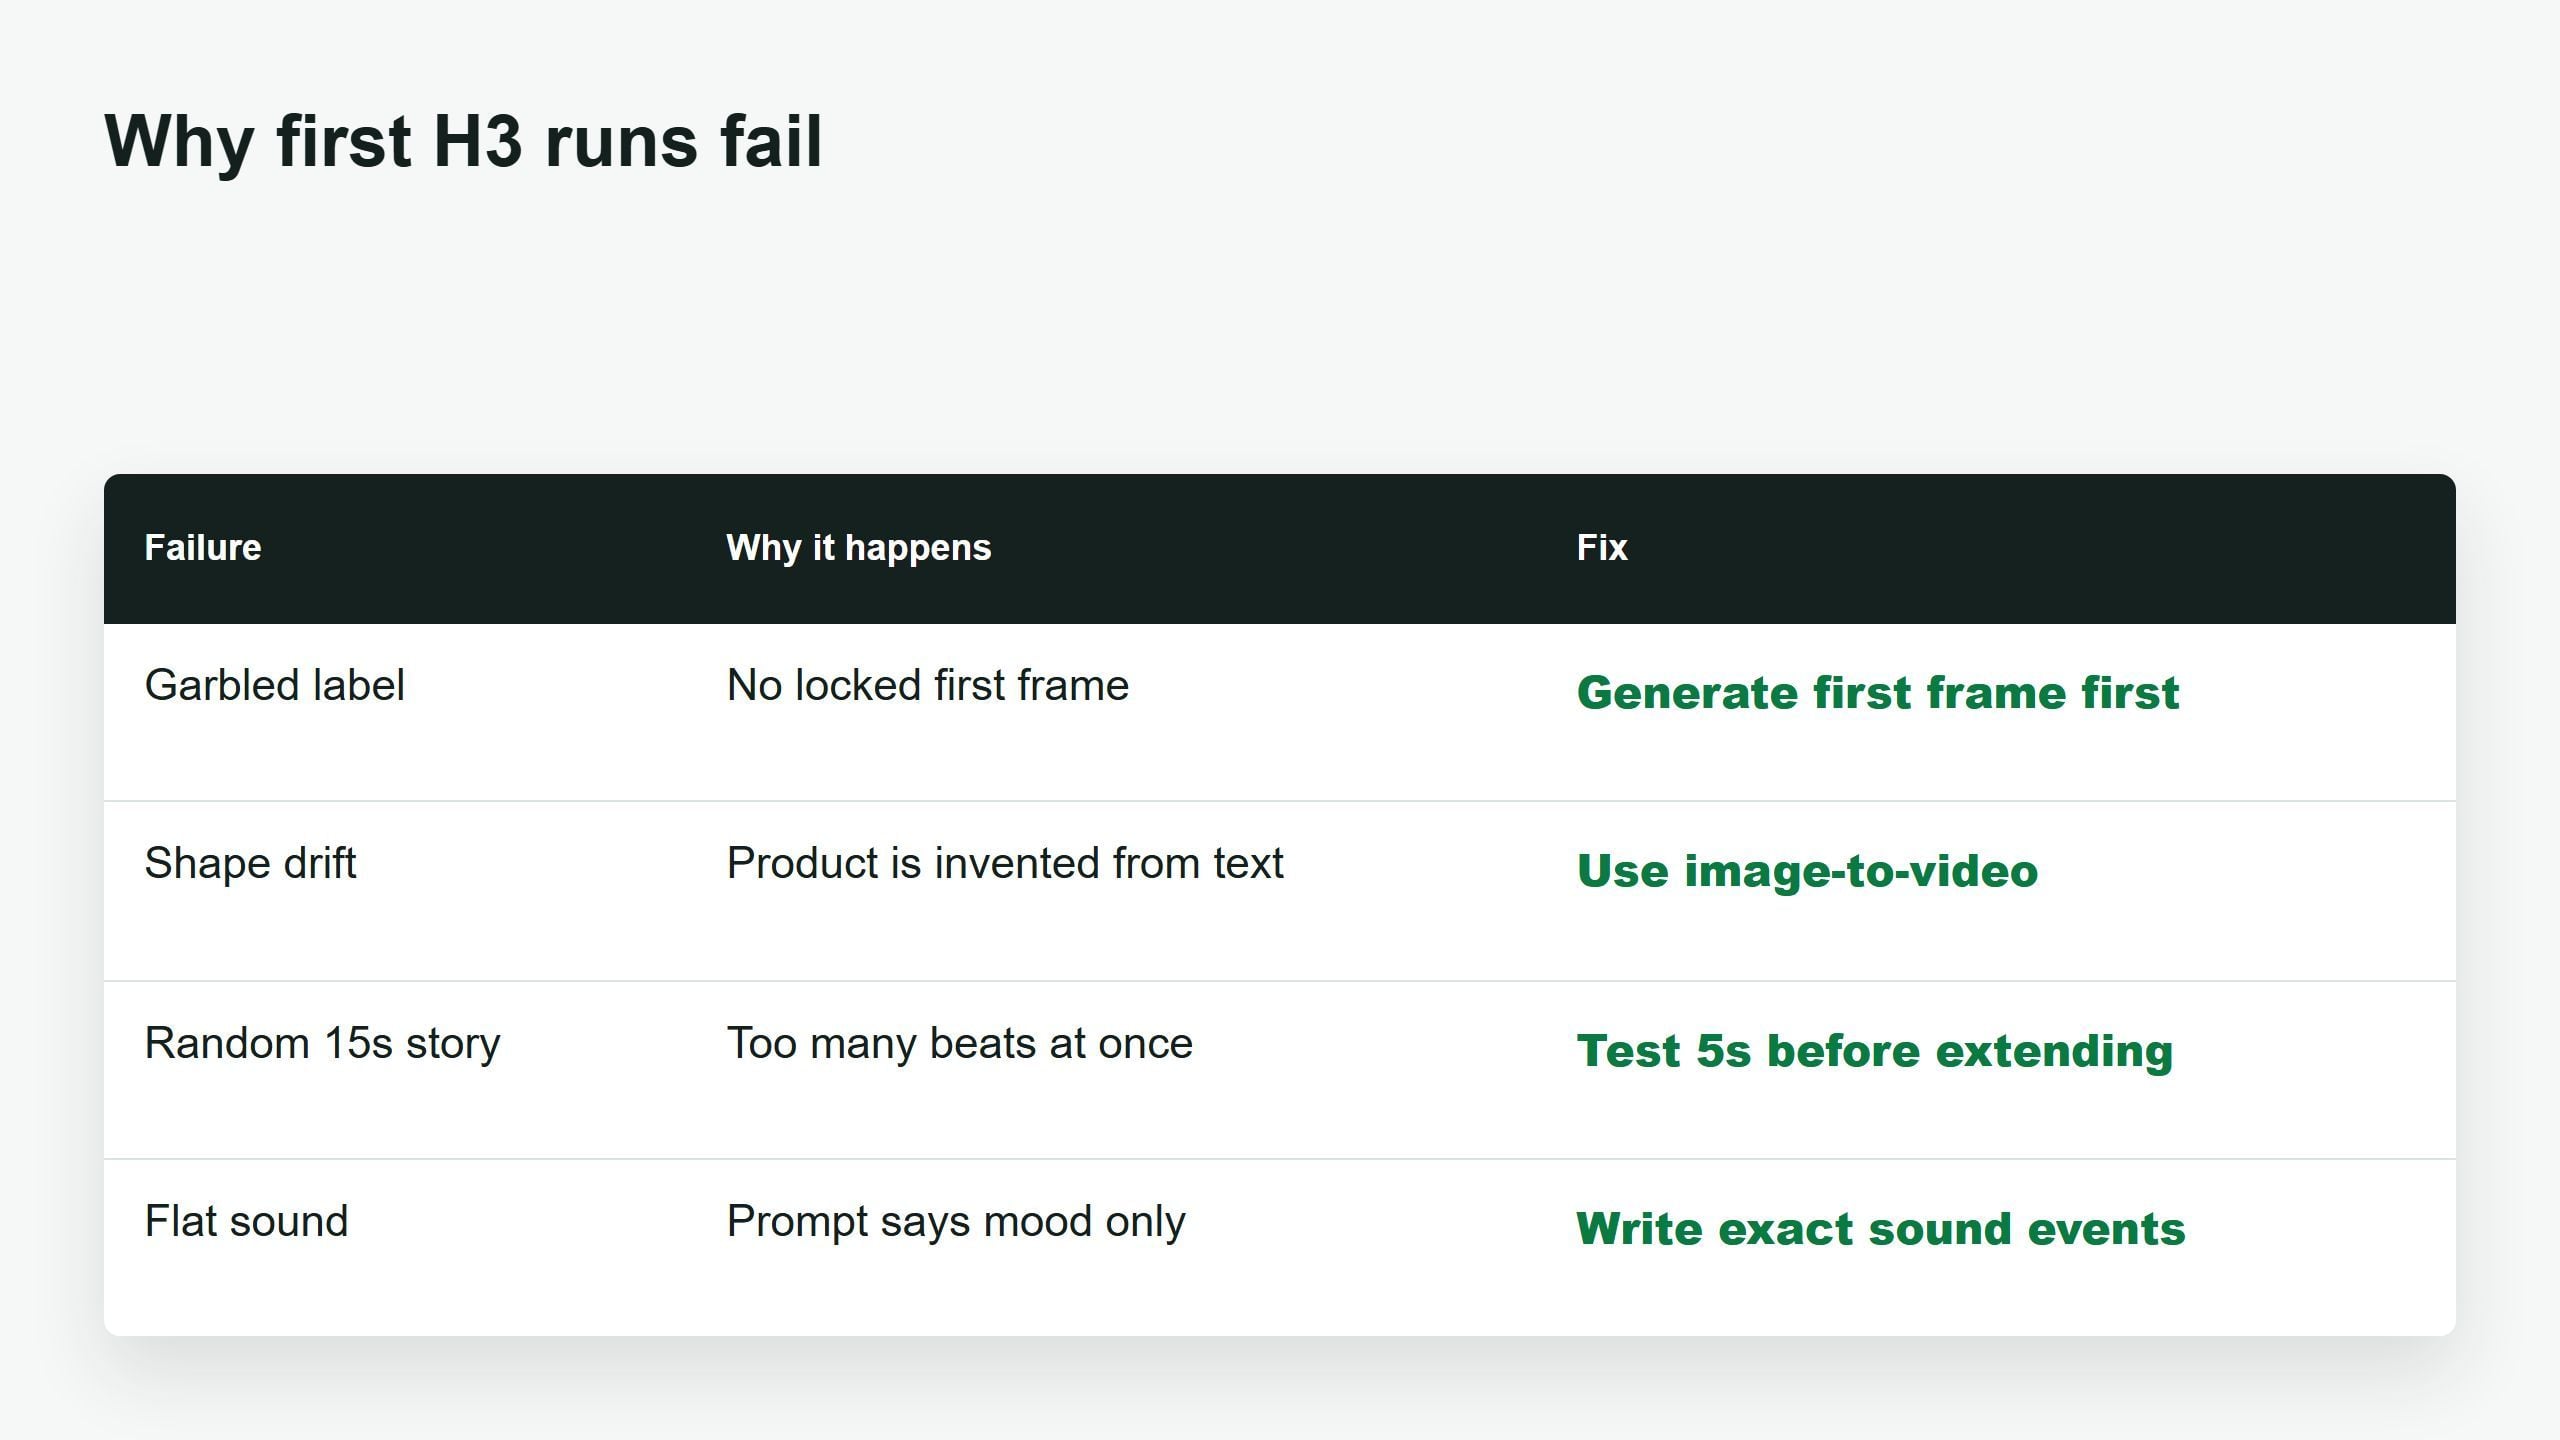Click 'Product is invented from text' cell
2560x1440 pixels.
(x=1005, y=864)
